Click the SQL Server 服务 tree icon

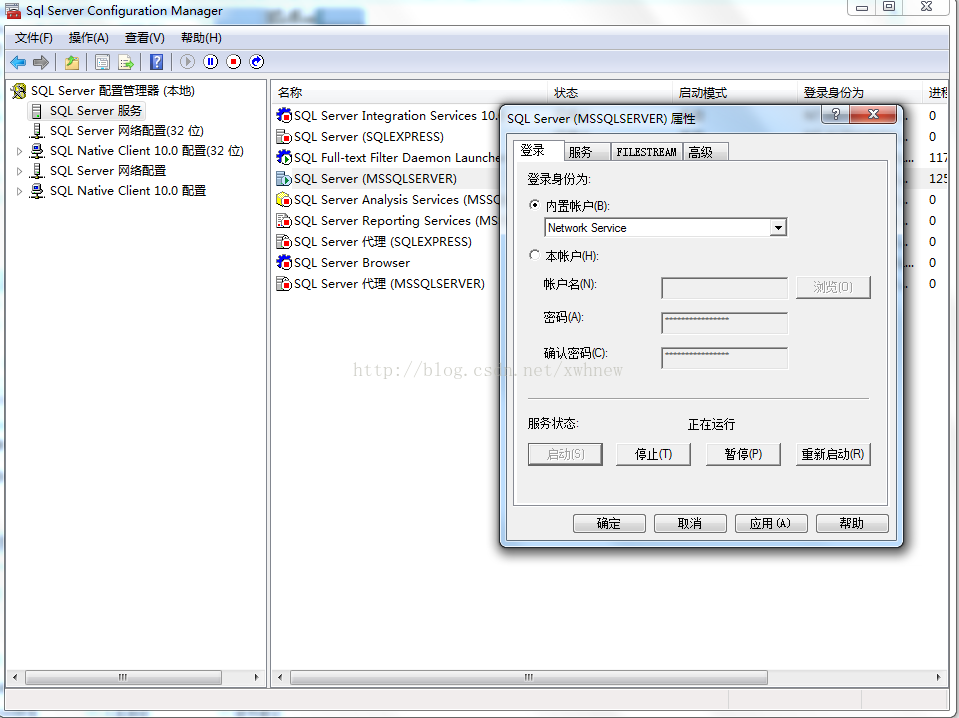tap(37, 111)
